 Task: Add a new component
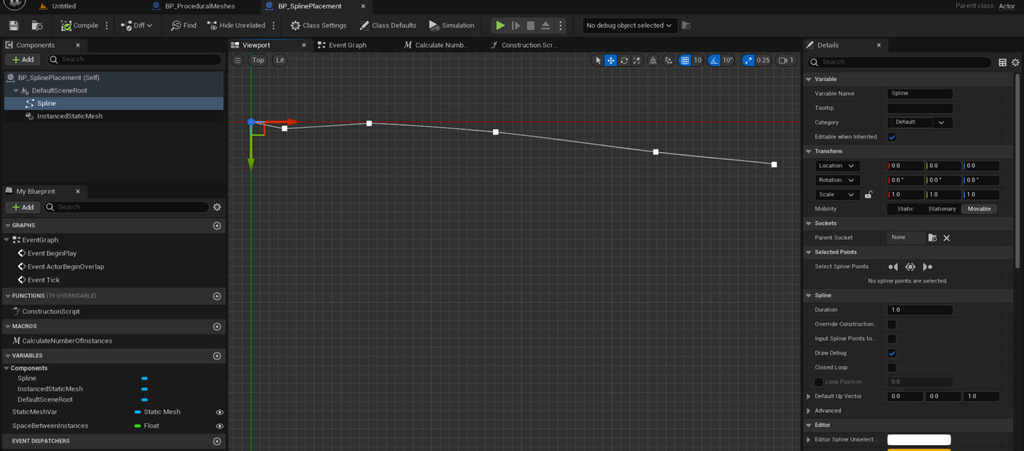(x=22, y=59)
